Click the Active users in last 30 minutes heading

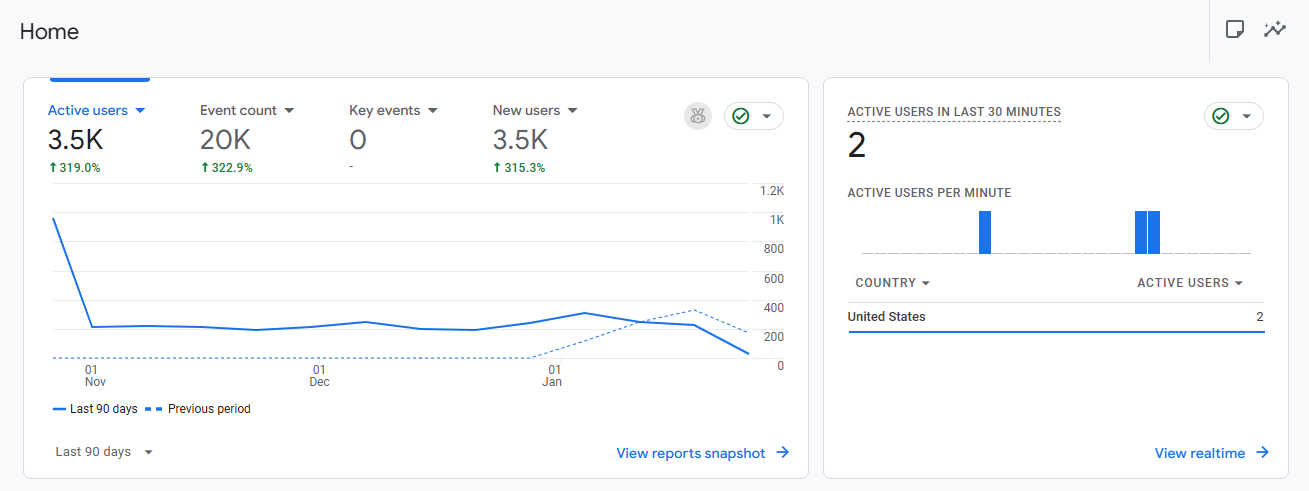954,112
